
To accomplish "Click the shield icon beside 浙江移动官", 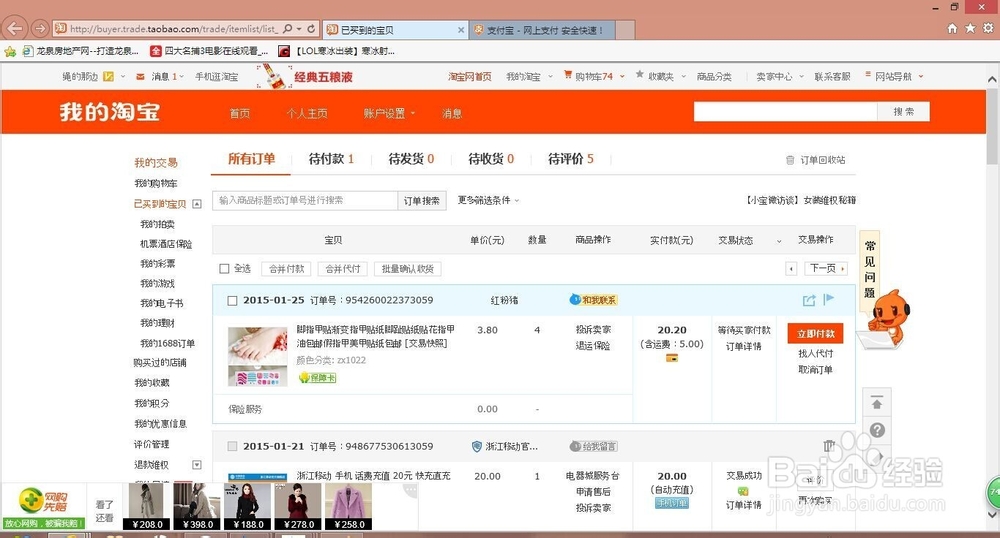I will (x=476, y=446).
